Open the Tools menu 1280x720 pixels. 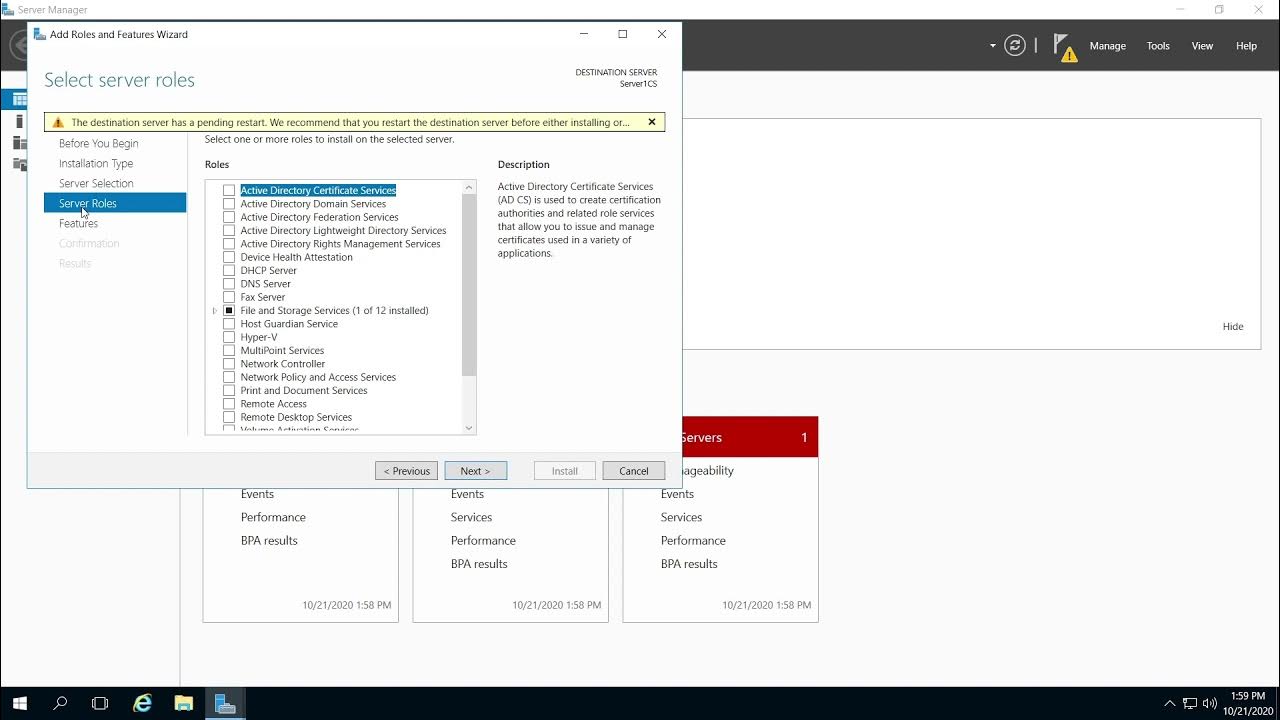(x=1158, y=46)
